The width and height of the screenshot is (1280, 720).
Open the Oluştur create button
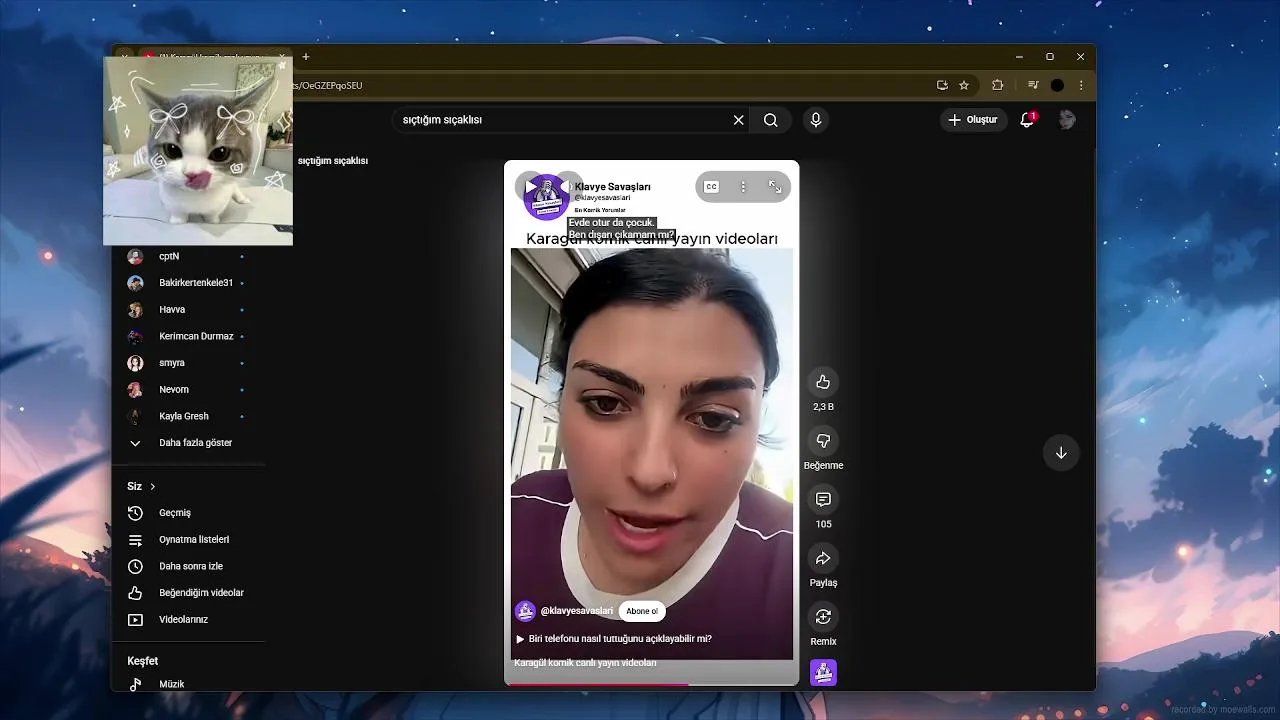click(973, 120)
